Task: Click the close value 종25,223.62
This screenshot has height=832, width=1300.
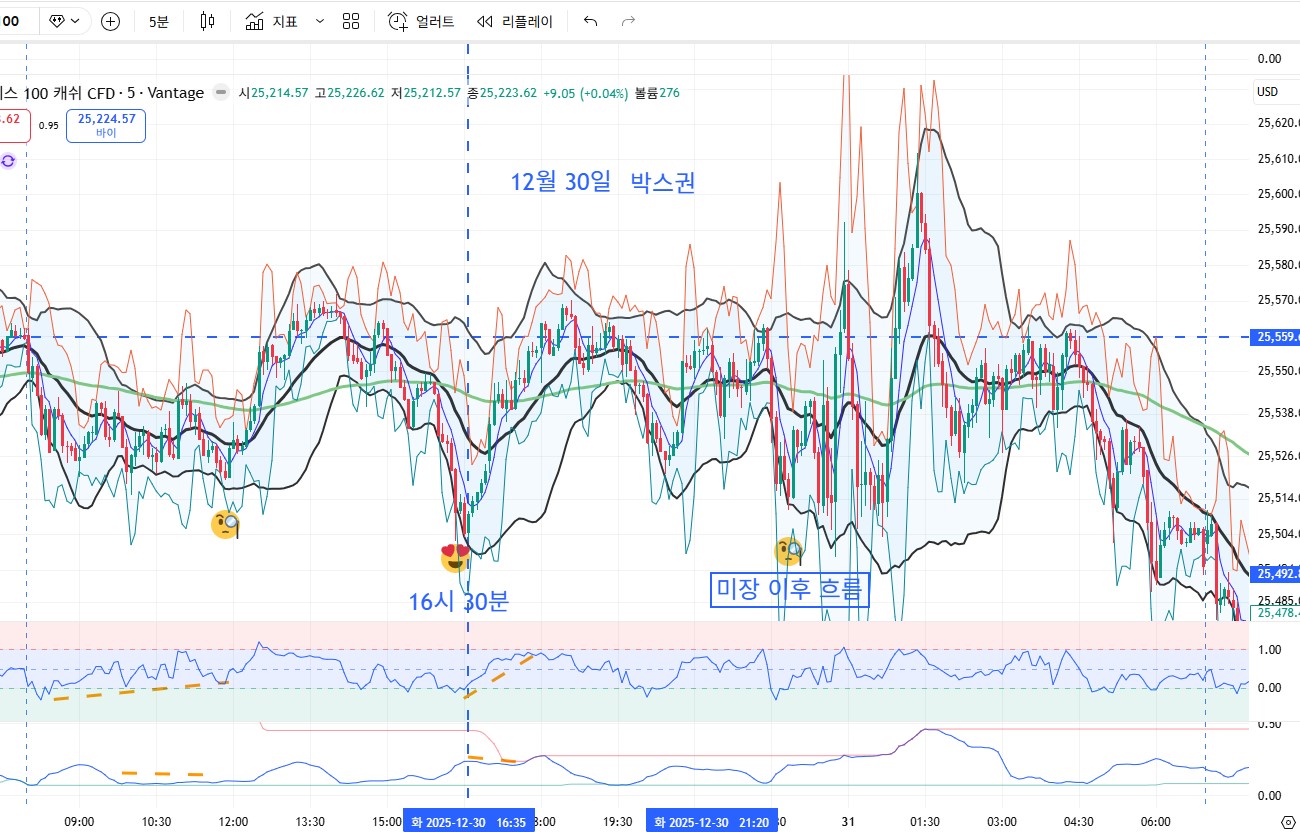Action: tap(502, 93)
